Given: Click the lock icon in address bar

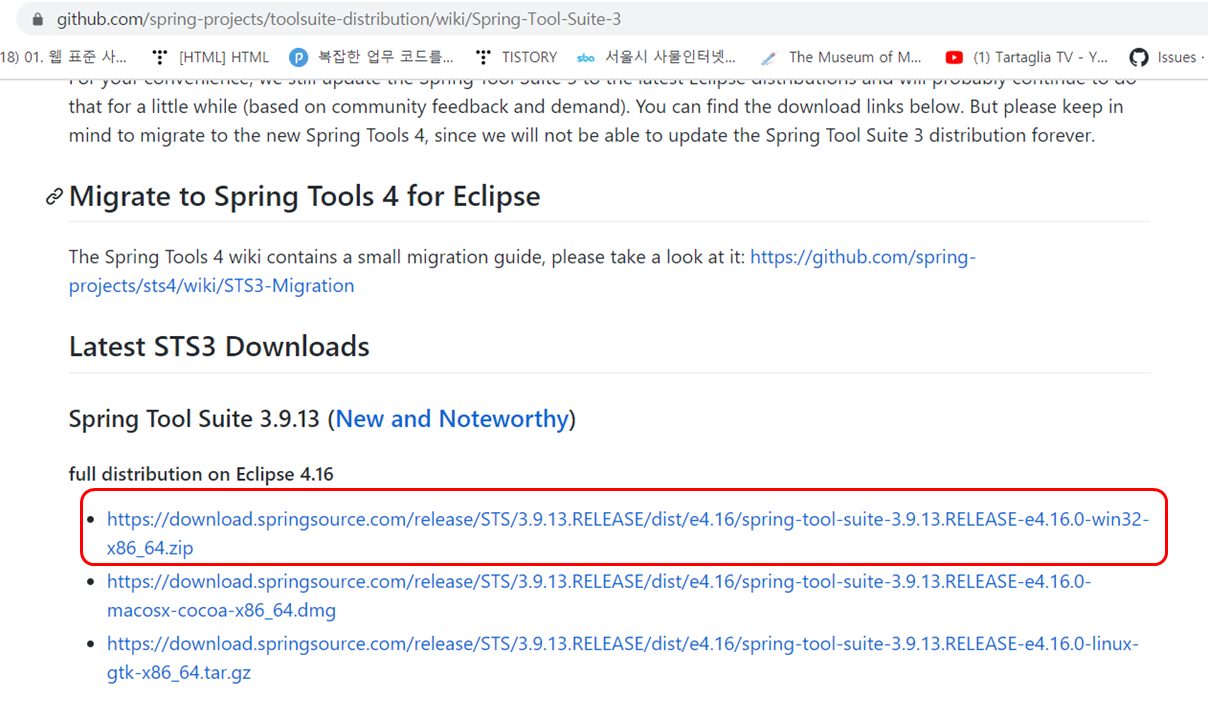Looking at the screenshot, I should 38,19.
